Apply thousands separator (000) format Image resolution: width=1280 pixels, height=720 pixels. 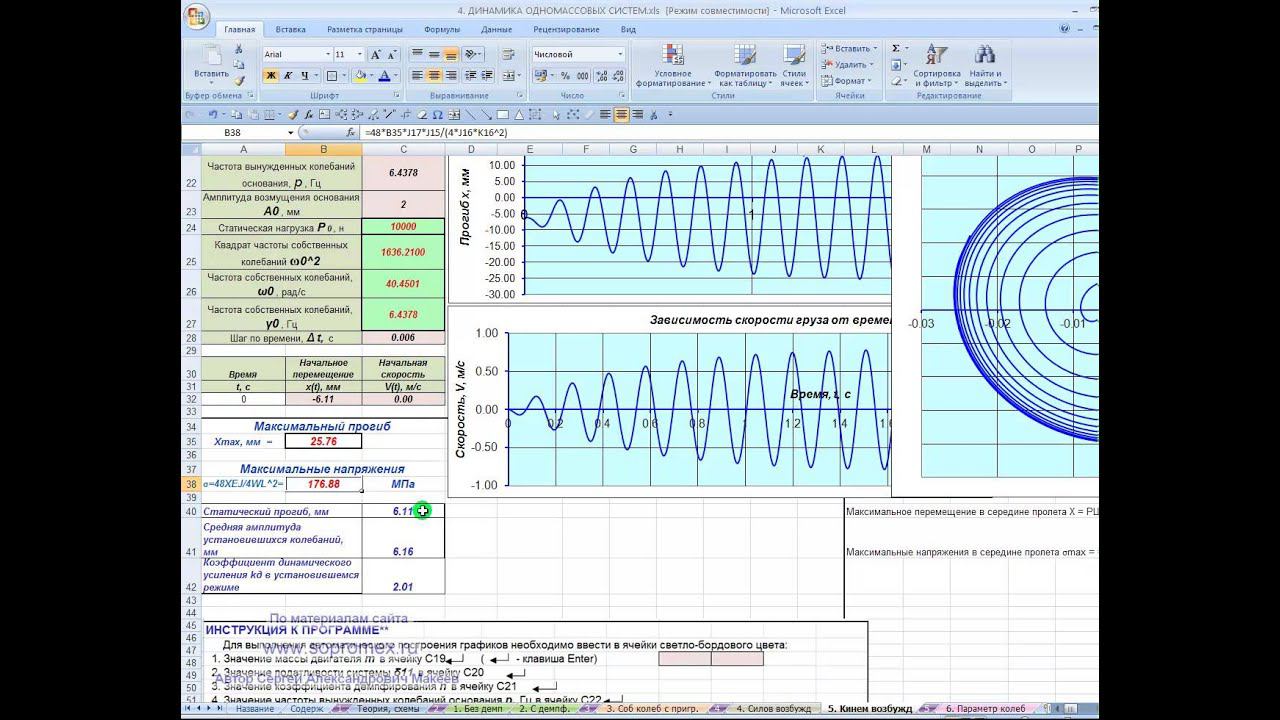[581, 76]
